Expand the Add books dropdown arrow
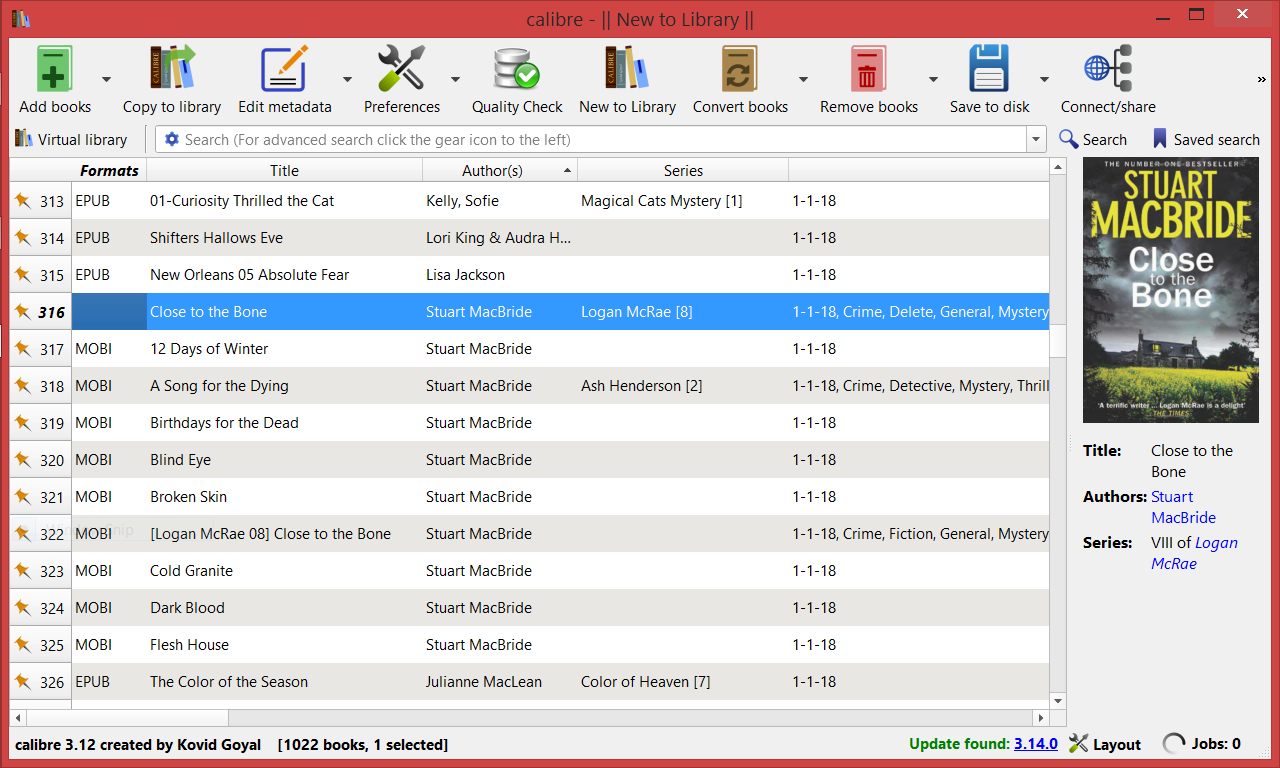1280x768 pixels. (x=106, y=80)
